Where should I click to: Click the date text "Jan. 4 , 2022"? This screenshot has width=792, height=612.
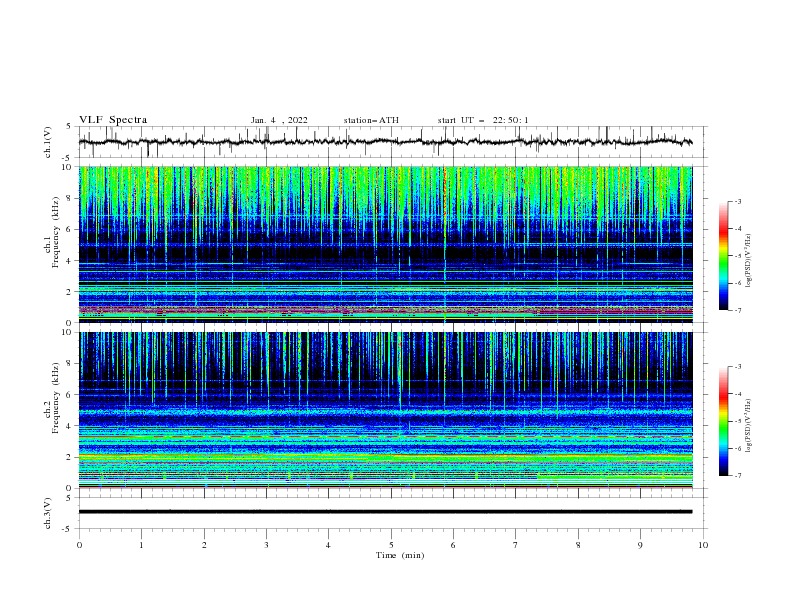point(279,120)
